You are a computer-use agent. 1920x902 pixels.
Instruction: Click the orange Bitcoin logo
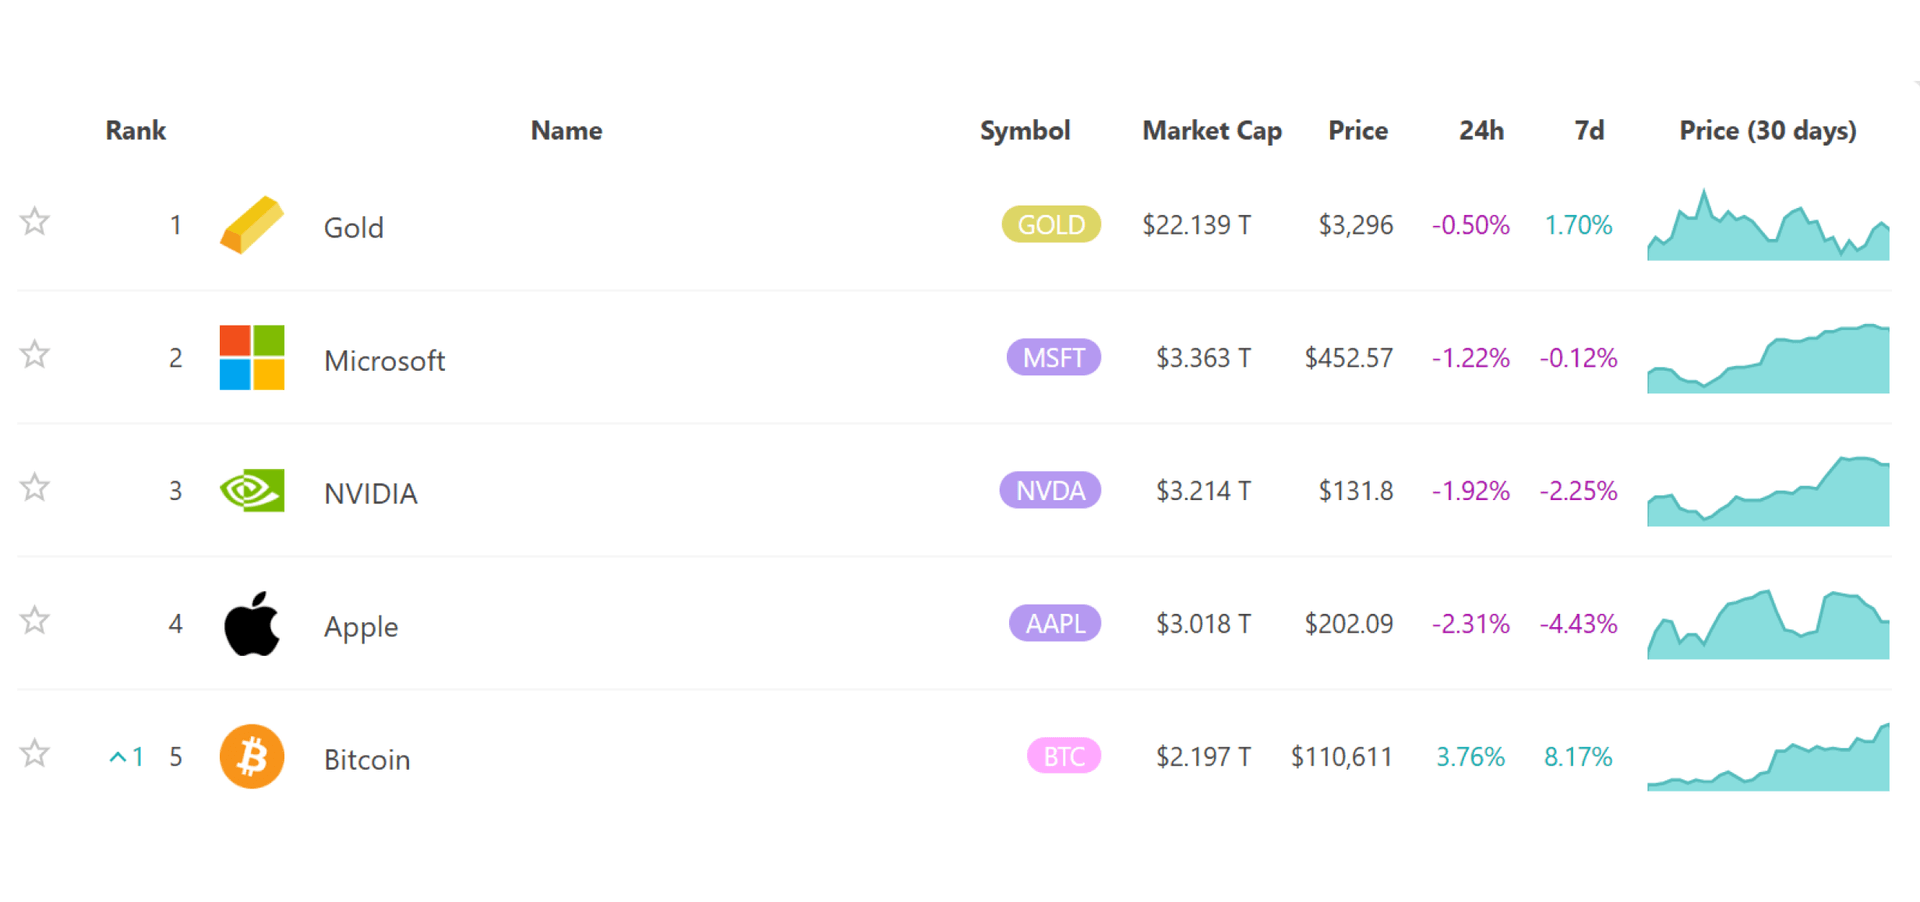pyautogui.click(x=252, y=756)
